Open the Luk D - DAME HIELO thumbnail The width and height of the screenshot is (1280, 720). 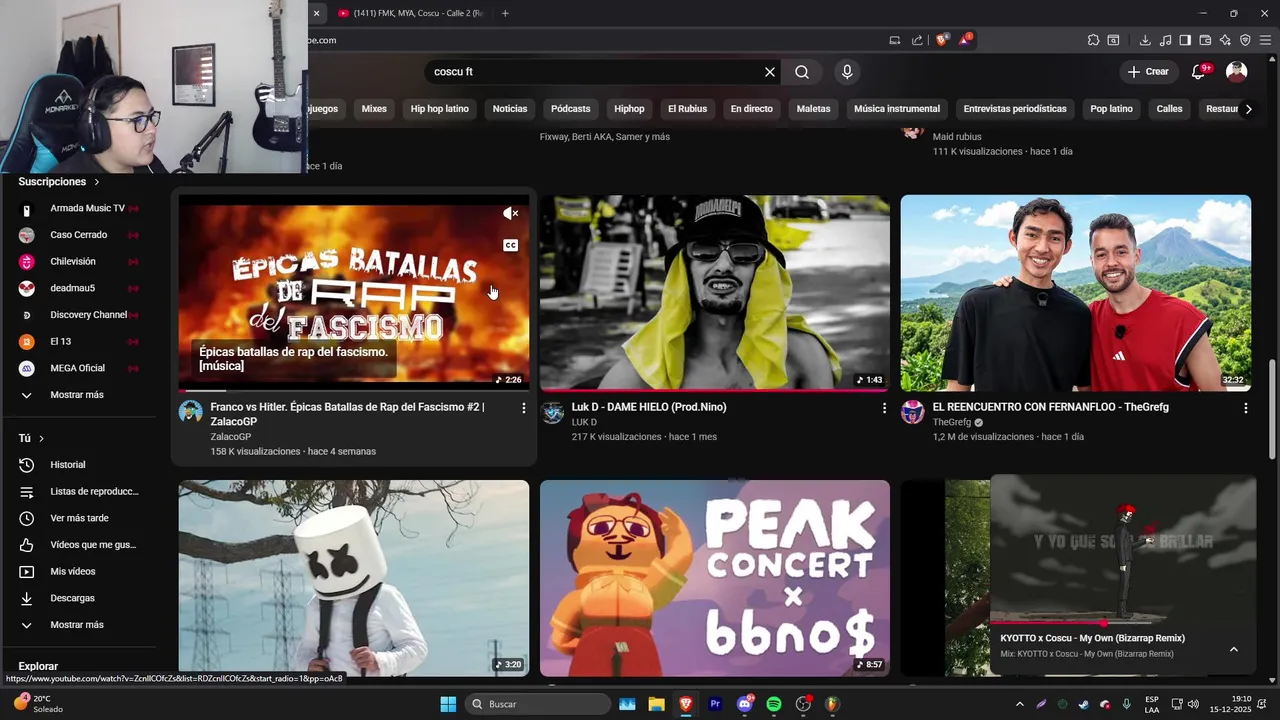pyautogui.click(x=714, y=292)
